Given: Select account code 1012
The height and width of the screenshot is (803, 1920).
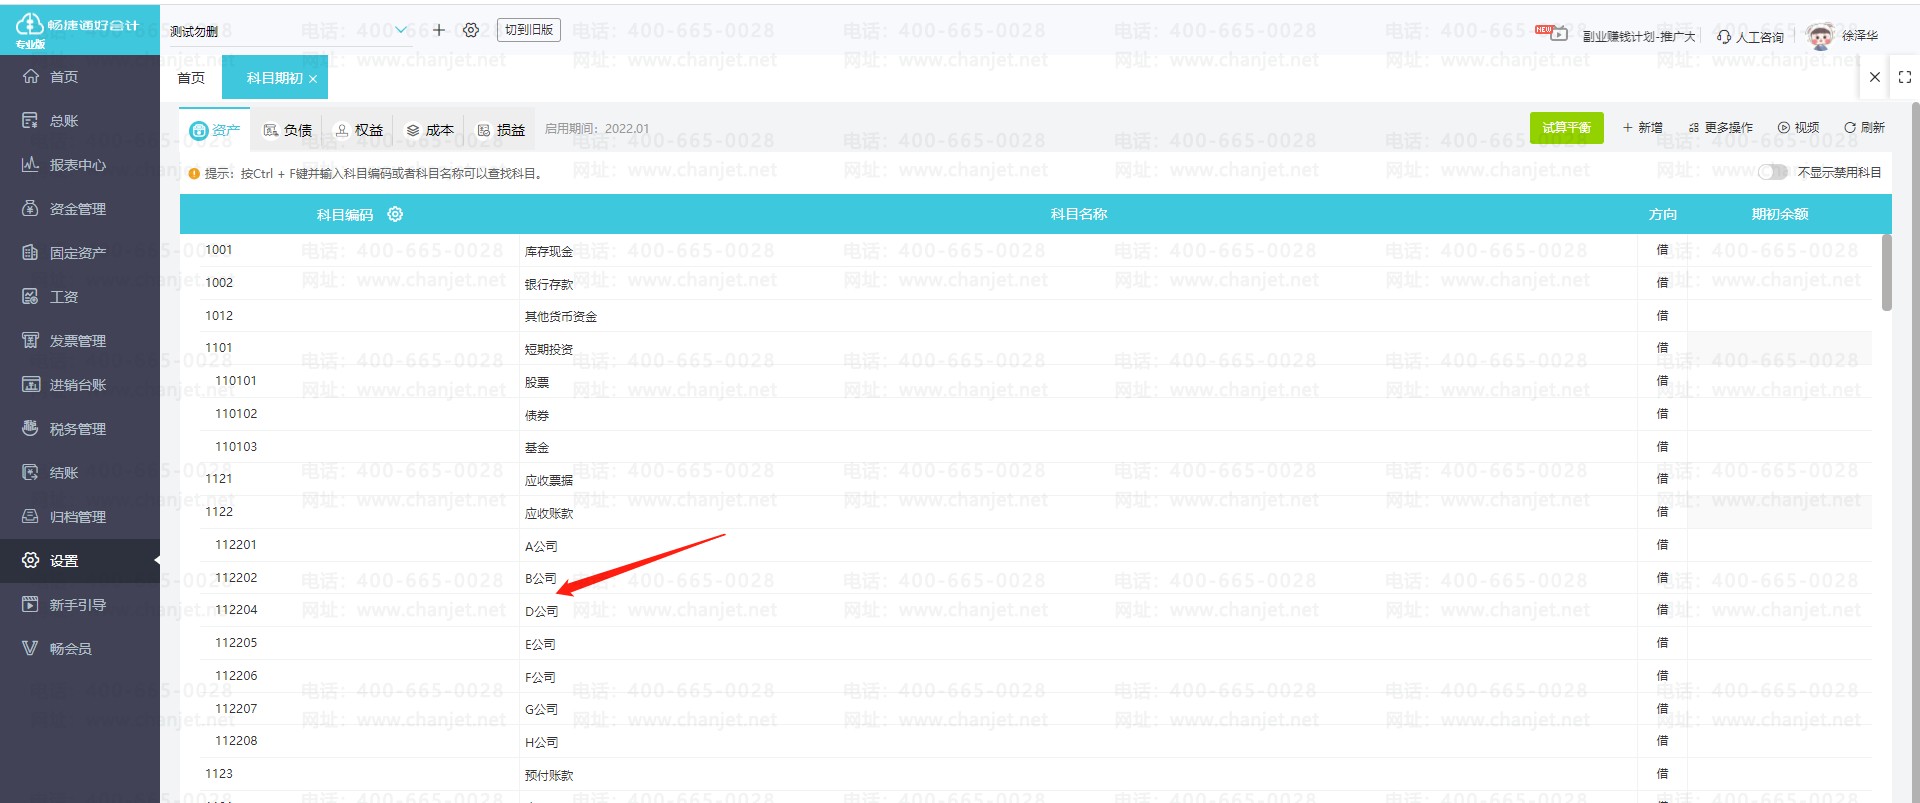Looking at the screenshot, I should pos(219,316).
